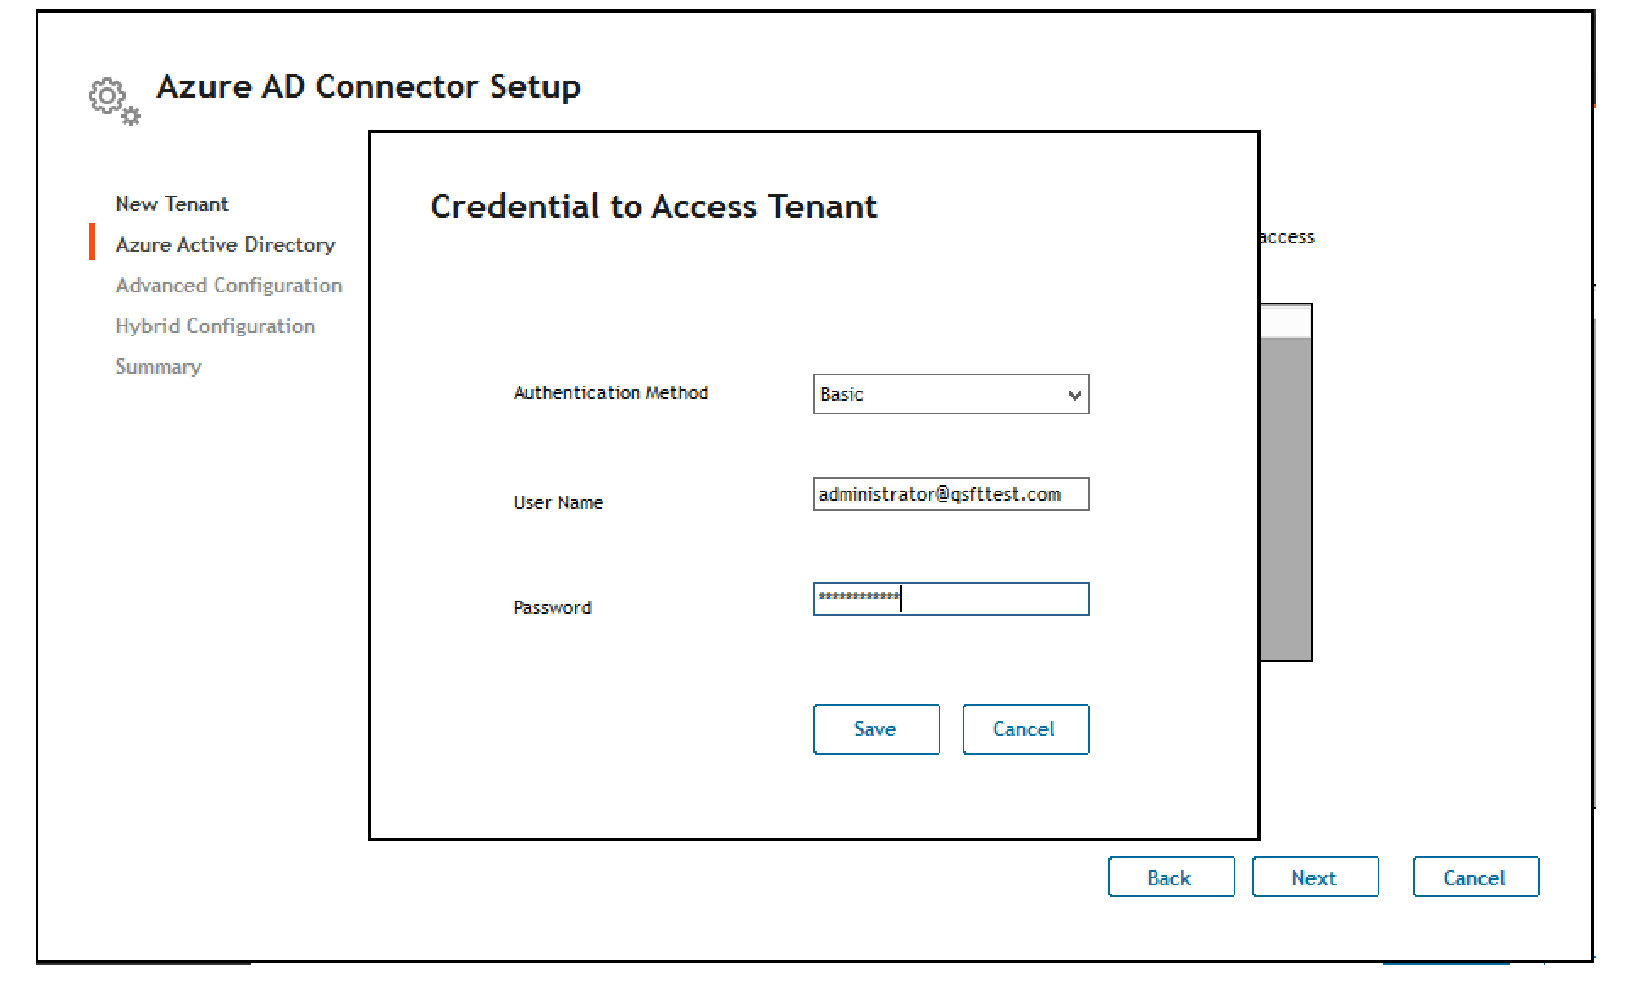1630x1005 pixels.
Task: Click the User Name input field
Action: [951, 494]
